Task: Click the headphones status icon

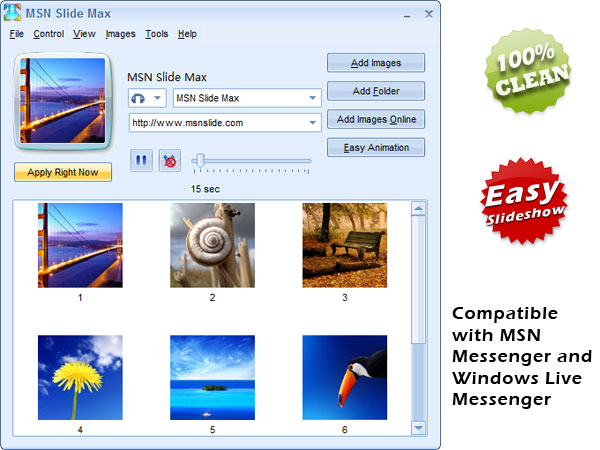Action: tap(138, 98)
